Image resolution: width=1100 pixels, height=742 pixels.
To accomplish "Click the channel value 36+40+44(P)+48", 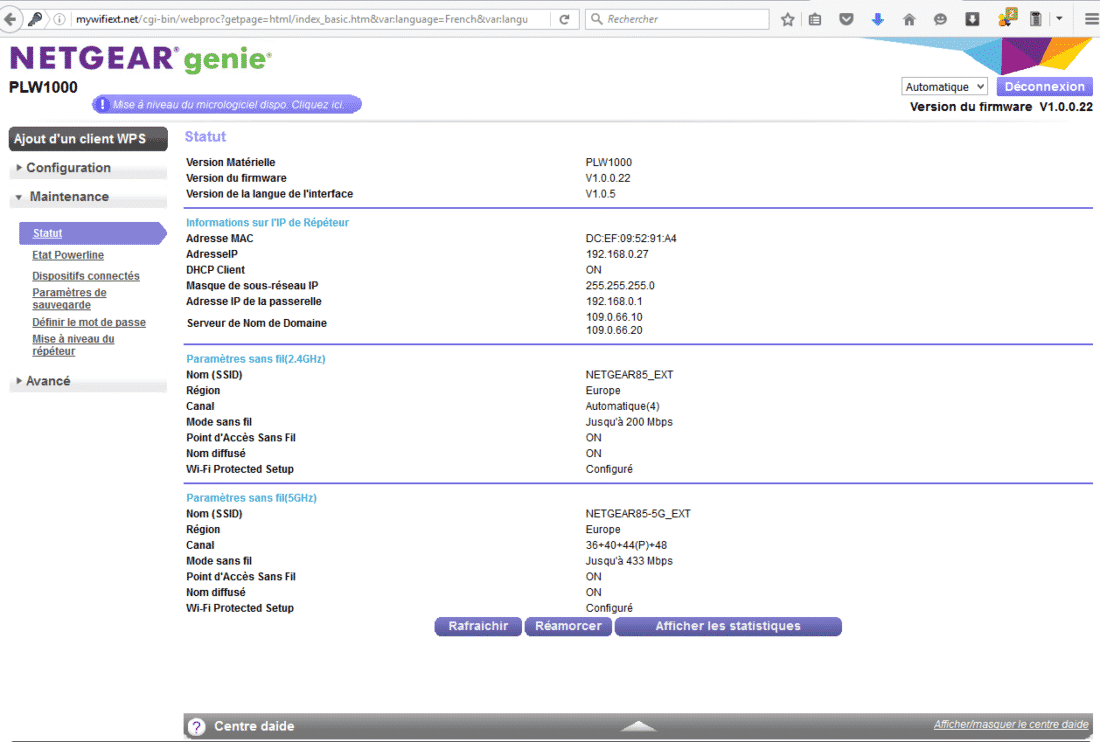I will point(626,545).
